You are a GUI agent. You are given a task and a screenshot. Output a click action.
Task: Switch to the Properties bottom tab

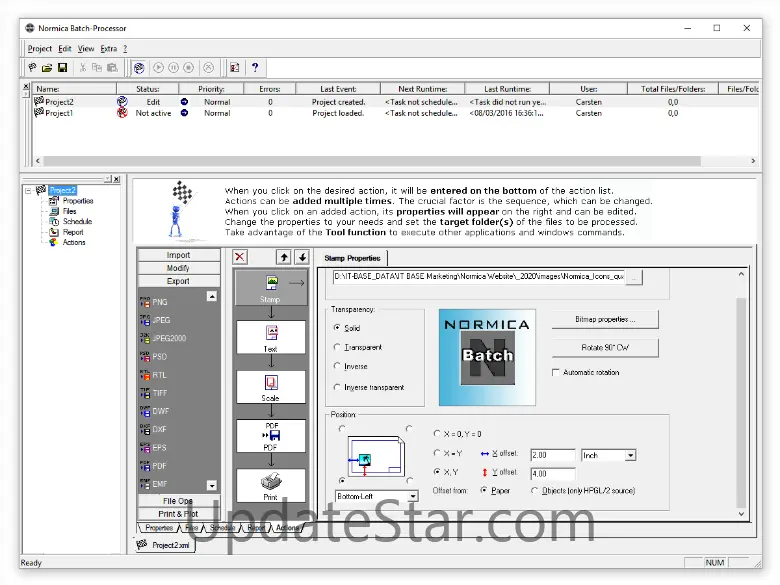point(159,528)
